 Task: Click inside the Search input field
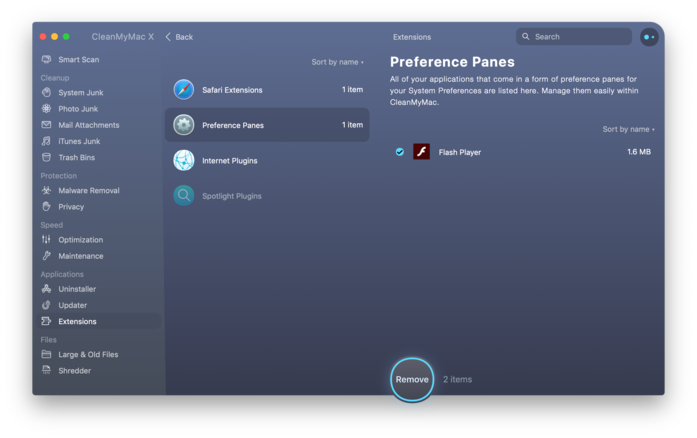574,36
